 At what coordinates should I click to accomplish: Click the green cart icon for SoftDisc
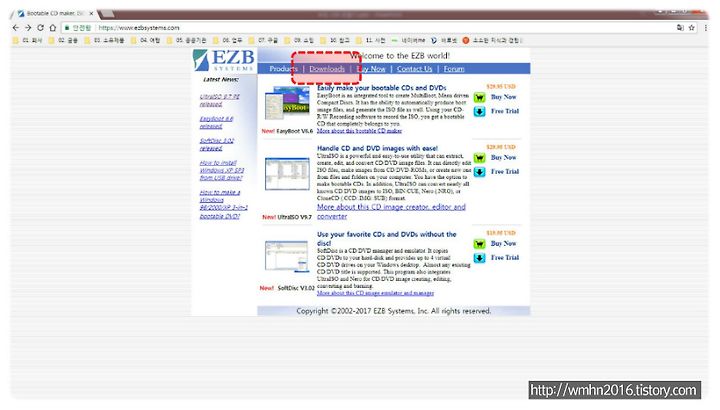[x=479, y=244]
